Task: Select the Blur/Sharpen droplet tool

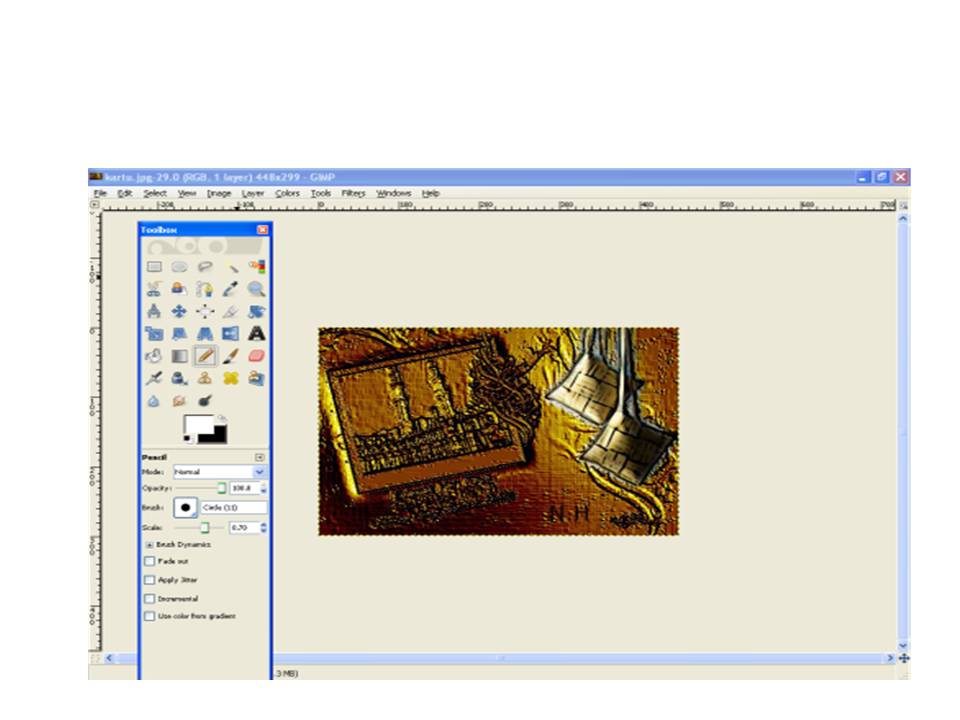Action: coord(154,401)
